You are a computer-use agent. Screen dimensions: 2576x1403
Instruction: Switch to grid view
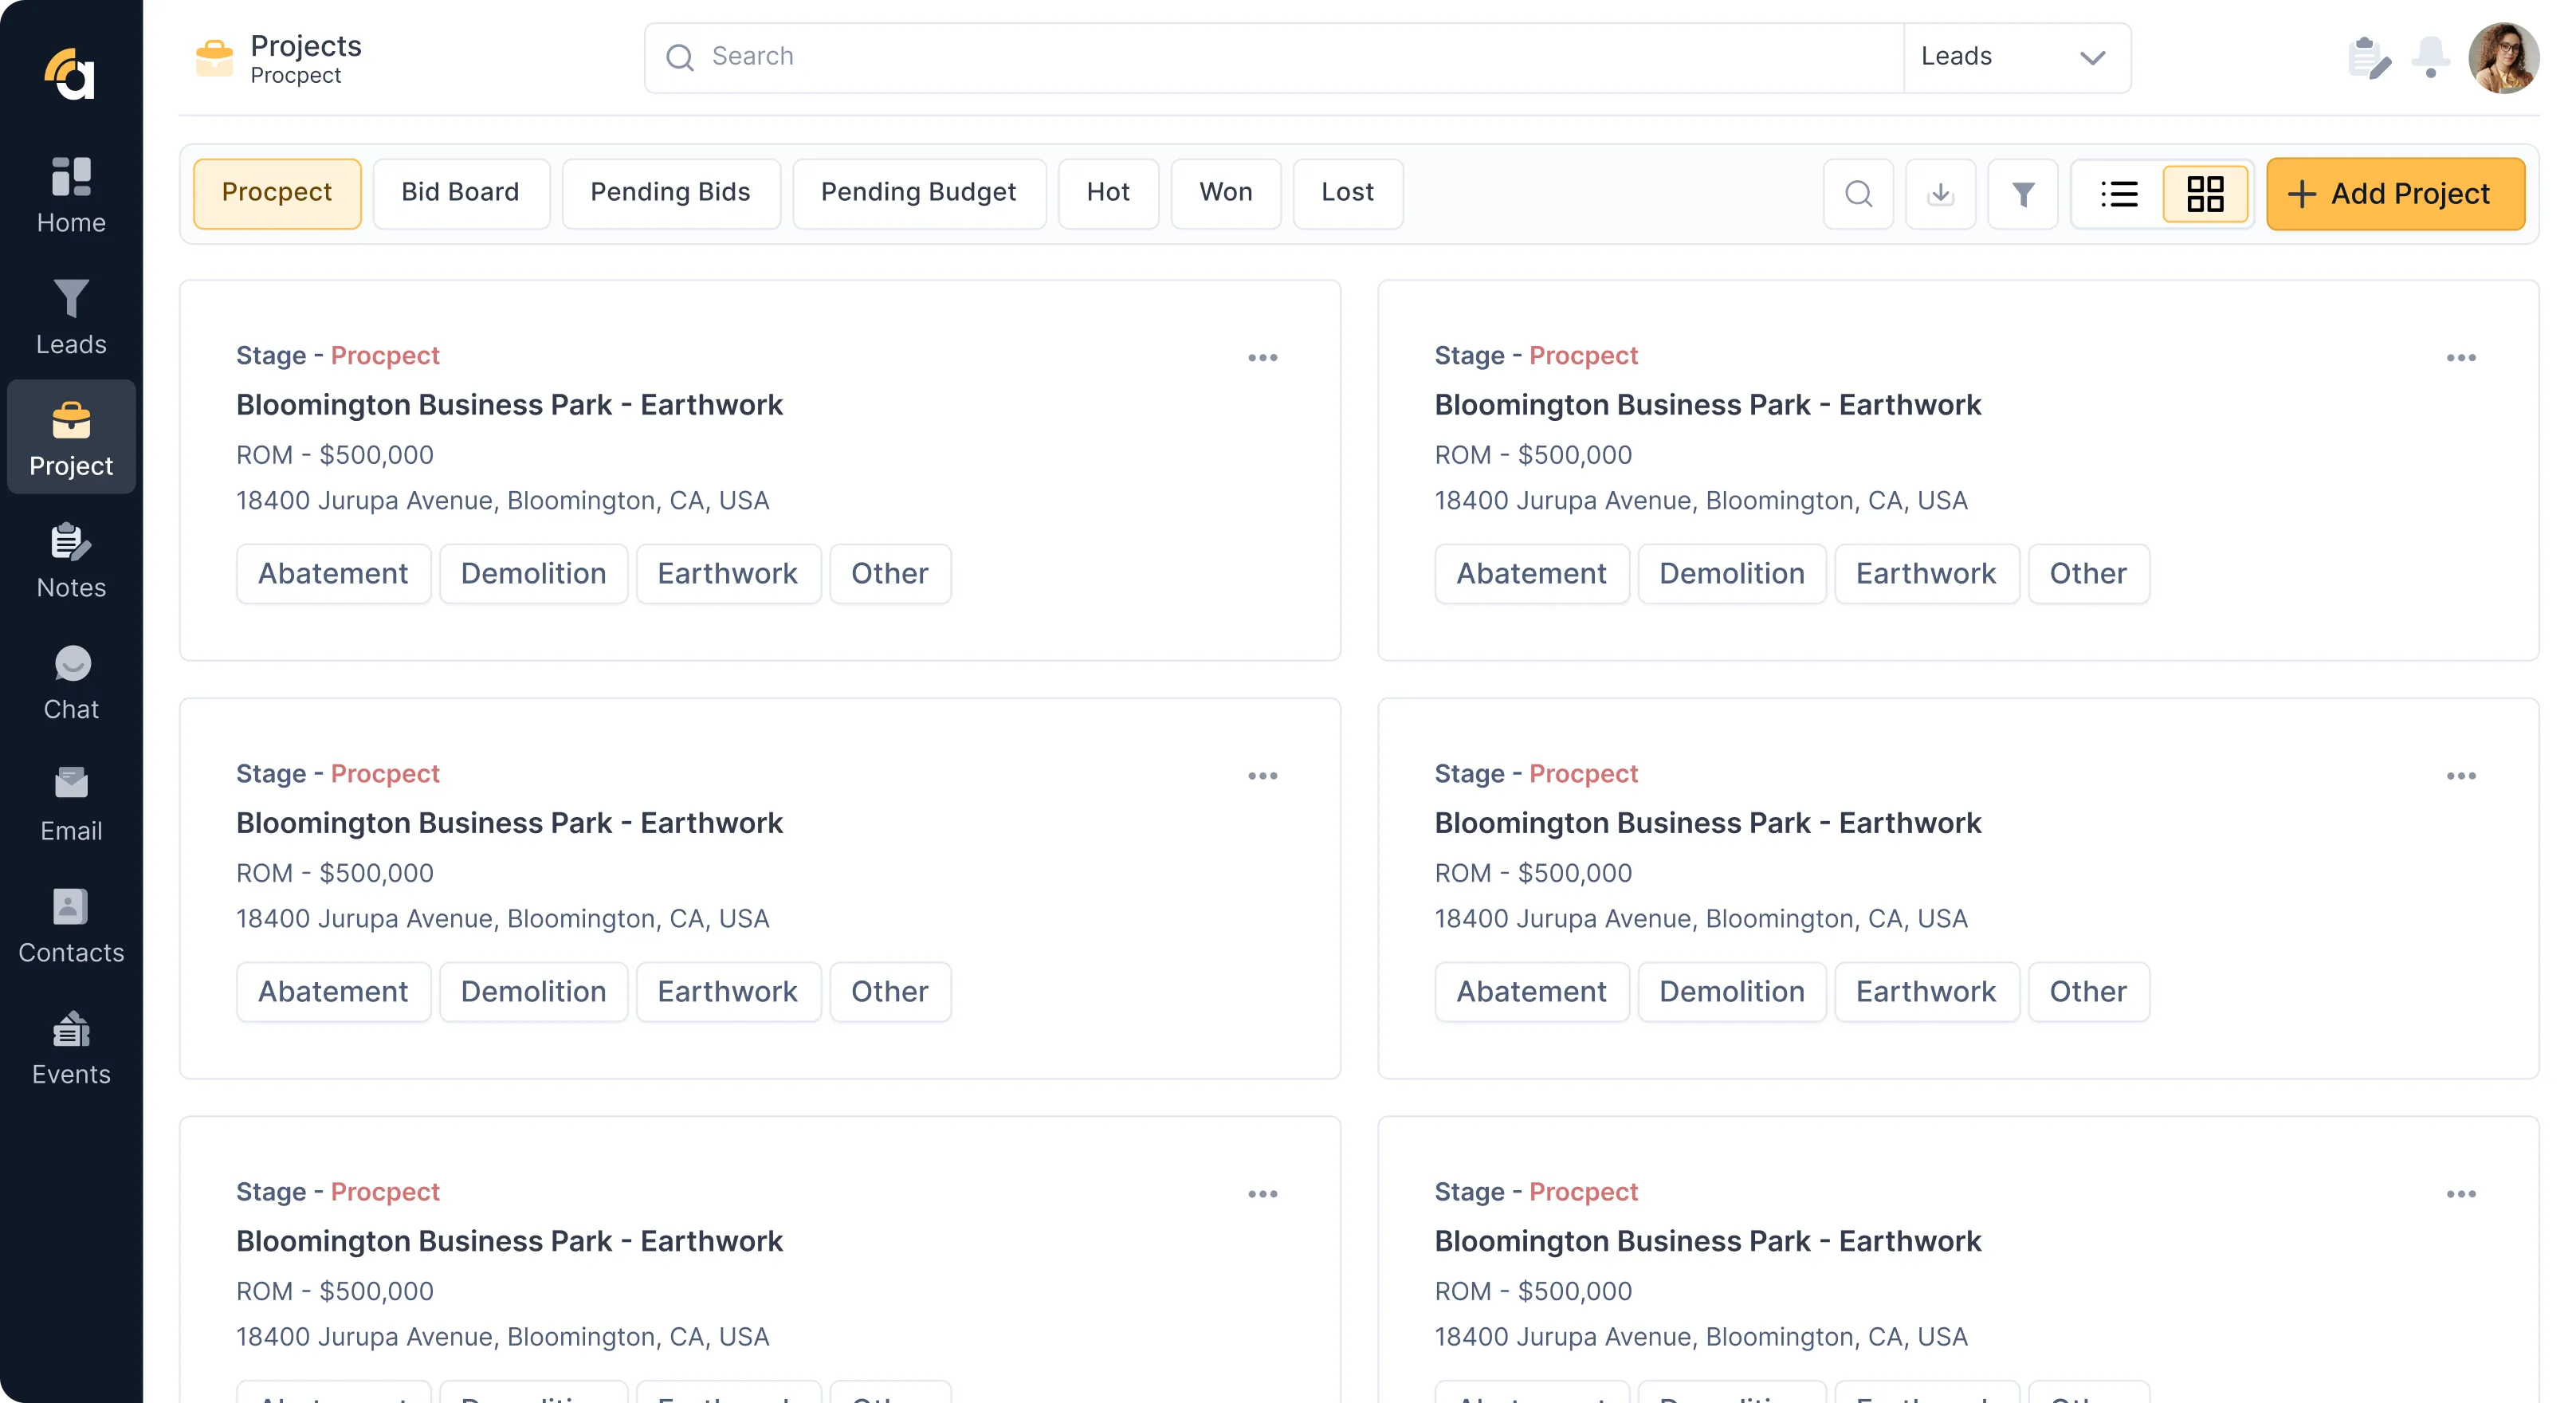pyautogui.click(x=2205, y=194)
